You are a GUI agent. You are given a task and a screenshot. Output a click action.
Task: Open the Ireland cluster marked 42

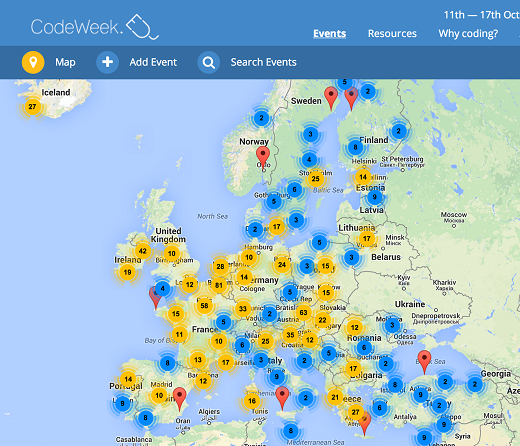(x=143, y=251)
